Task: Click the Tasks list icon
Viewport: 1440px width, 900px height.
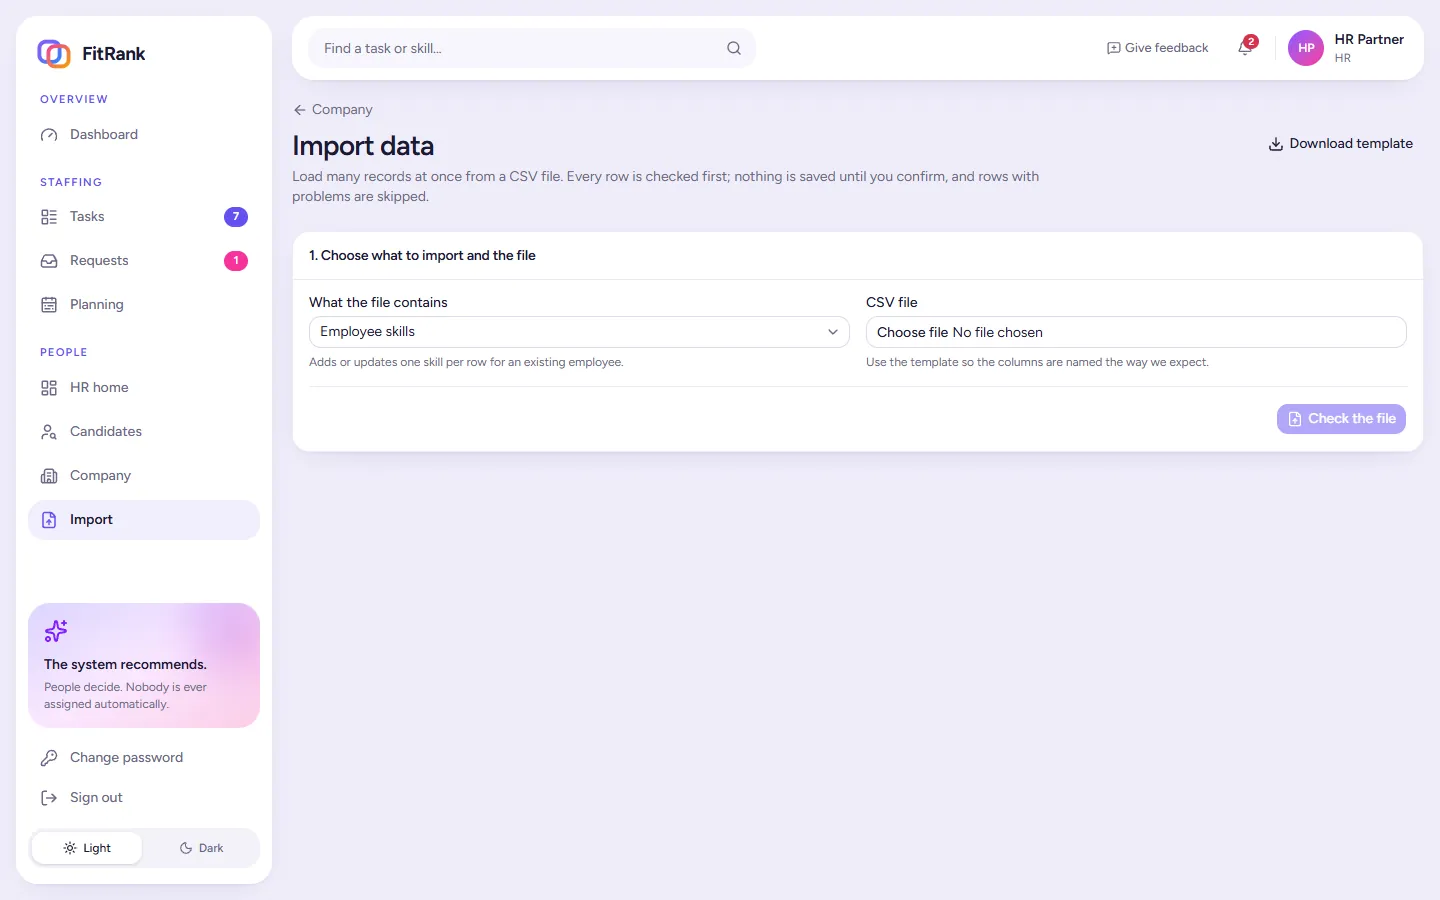Action: click(x=49, y=217)
